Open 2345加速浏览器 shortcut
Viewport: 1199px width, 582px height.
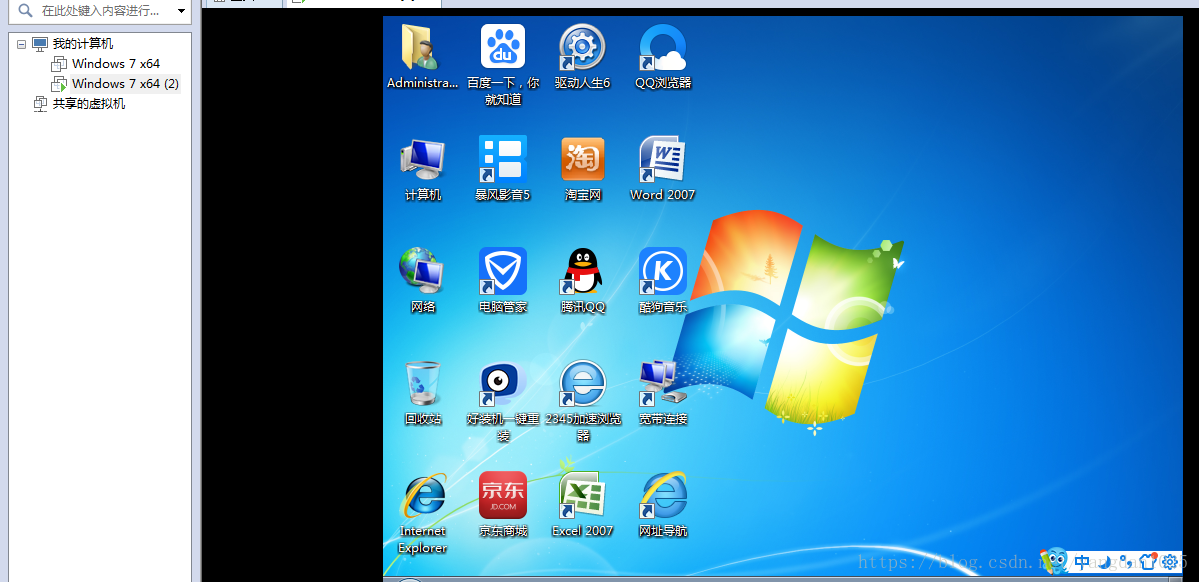583,382
